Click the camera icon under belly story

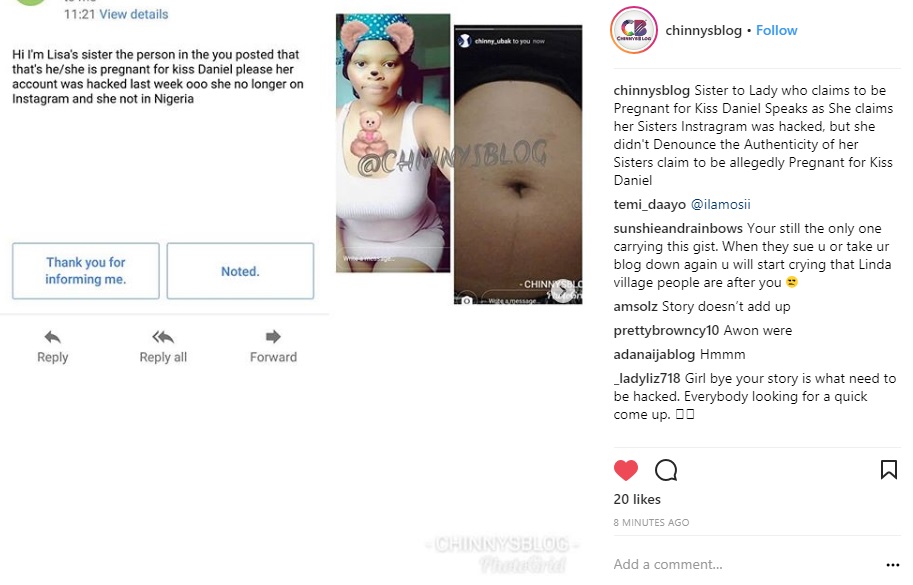[466, 300]
